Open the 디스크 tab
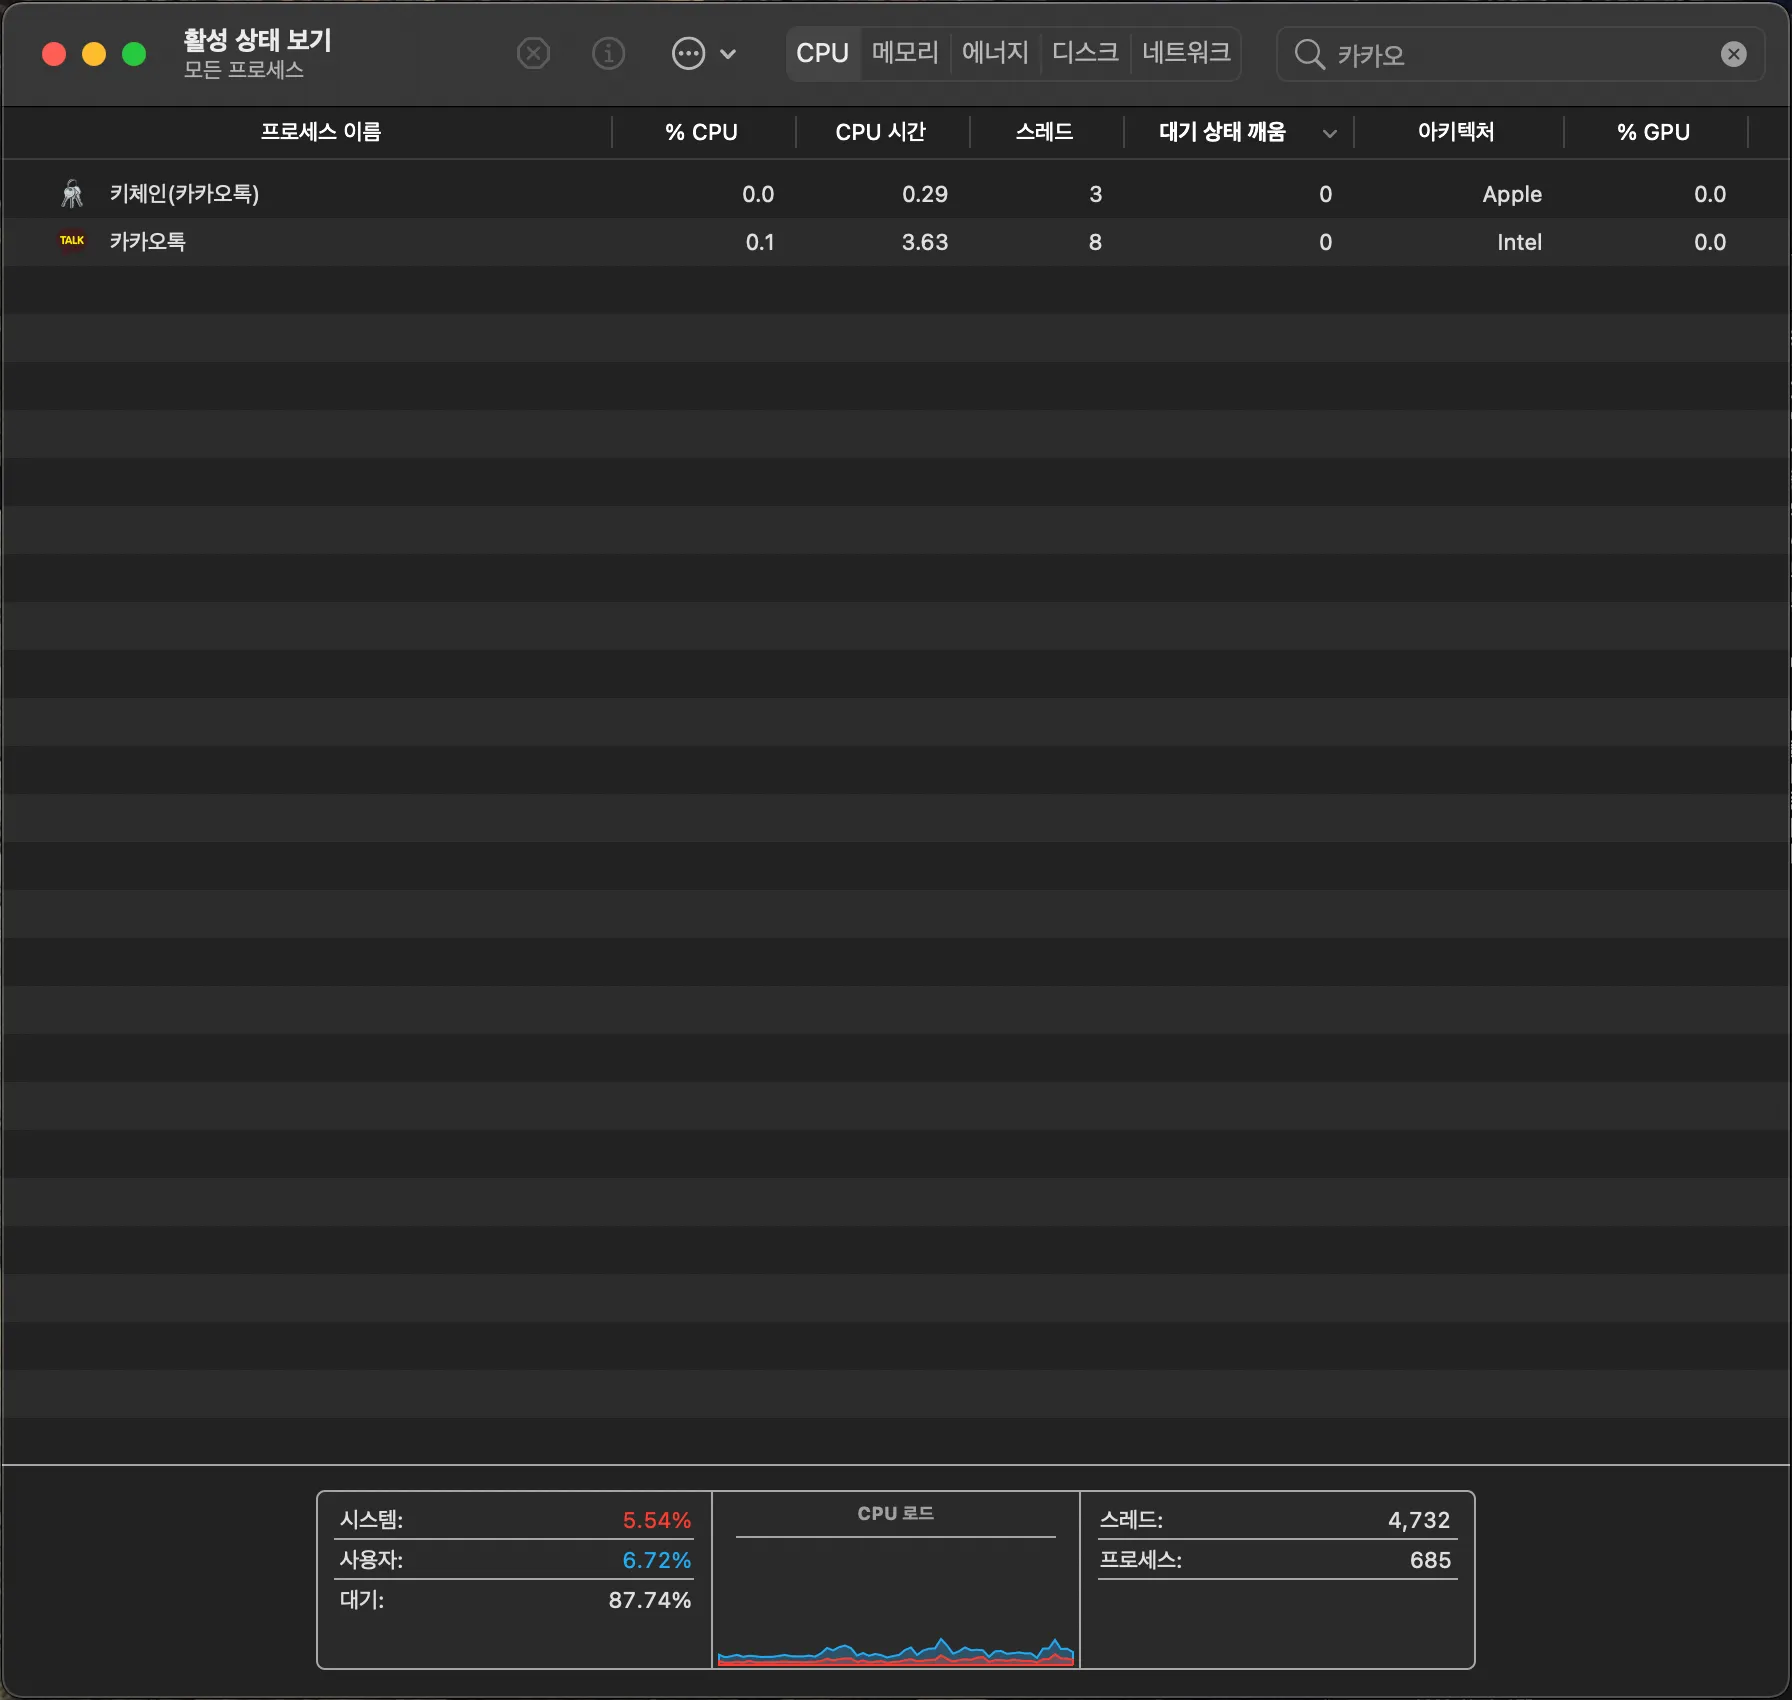This screenshot has height=1700, width=1792. [1084, 53]
